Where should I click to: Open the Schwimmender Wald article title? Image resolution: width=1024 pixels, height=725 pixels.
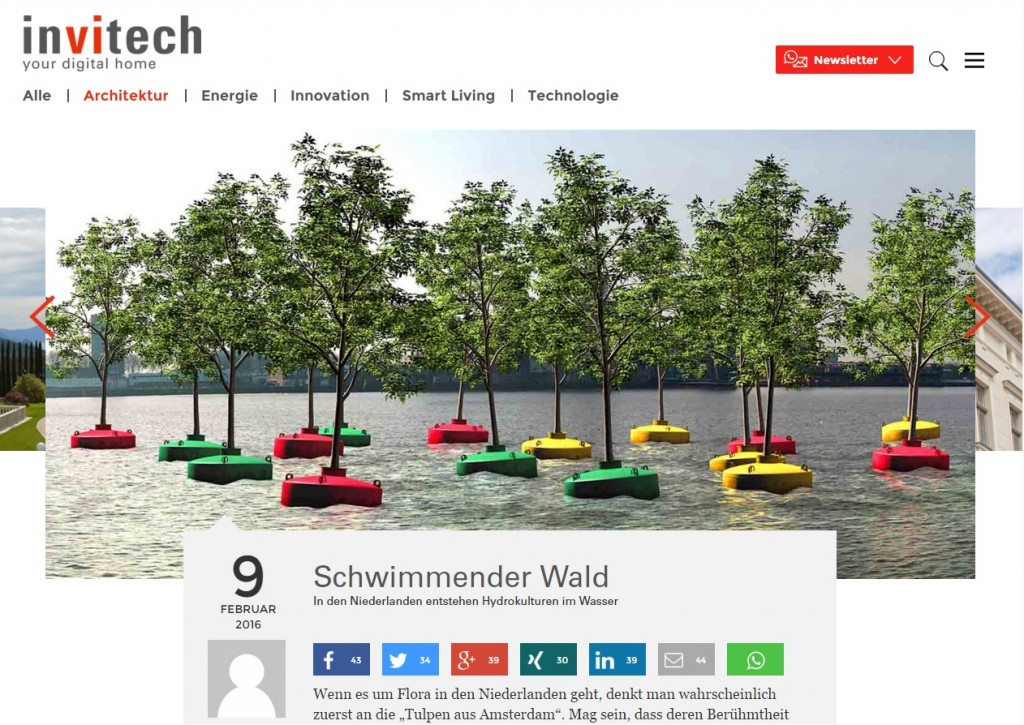(x=461, y=577)
